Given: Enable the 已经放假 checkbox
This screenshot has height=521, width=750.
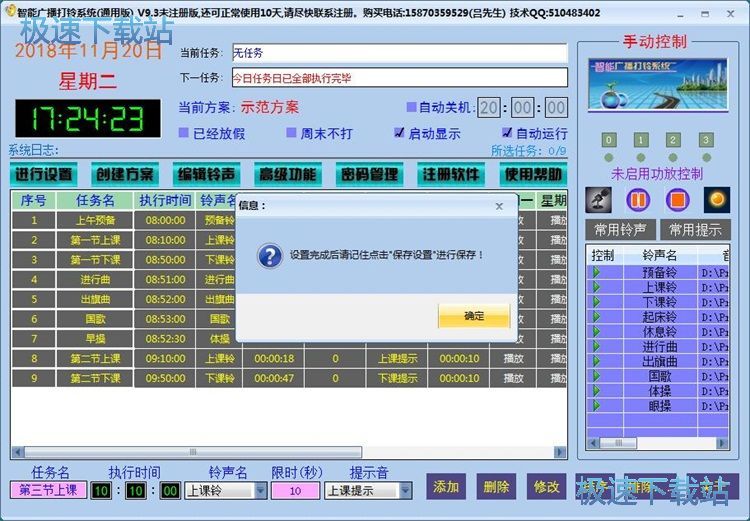Looking at the screenshot, I should tap(184, 133).
